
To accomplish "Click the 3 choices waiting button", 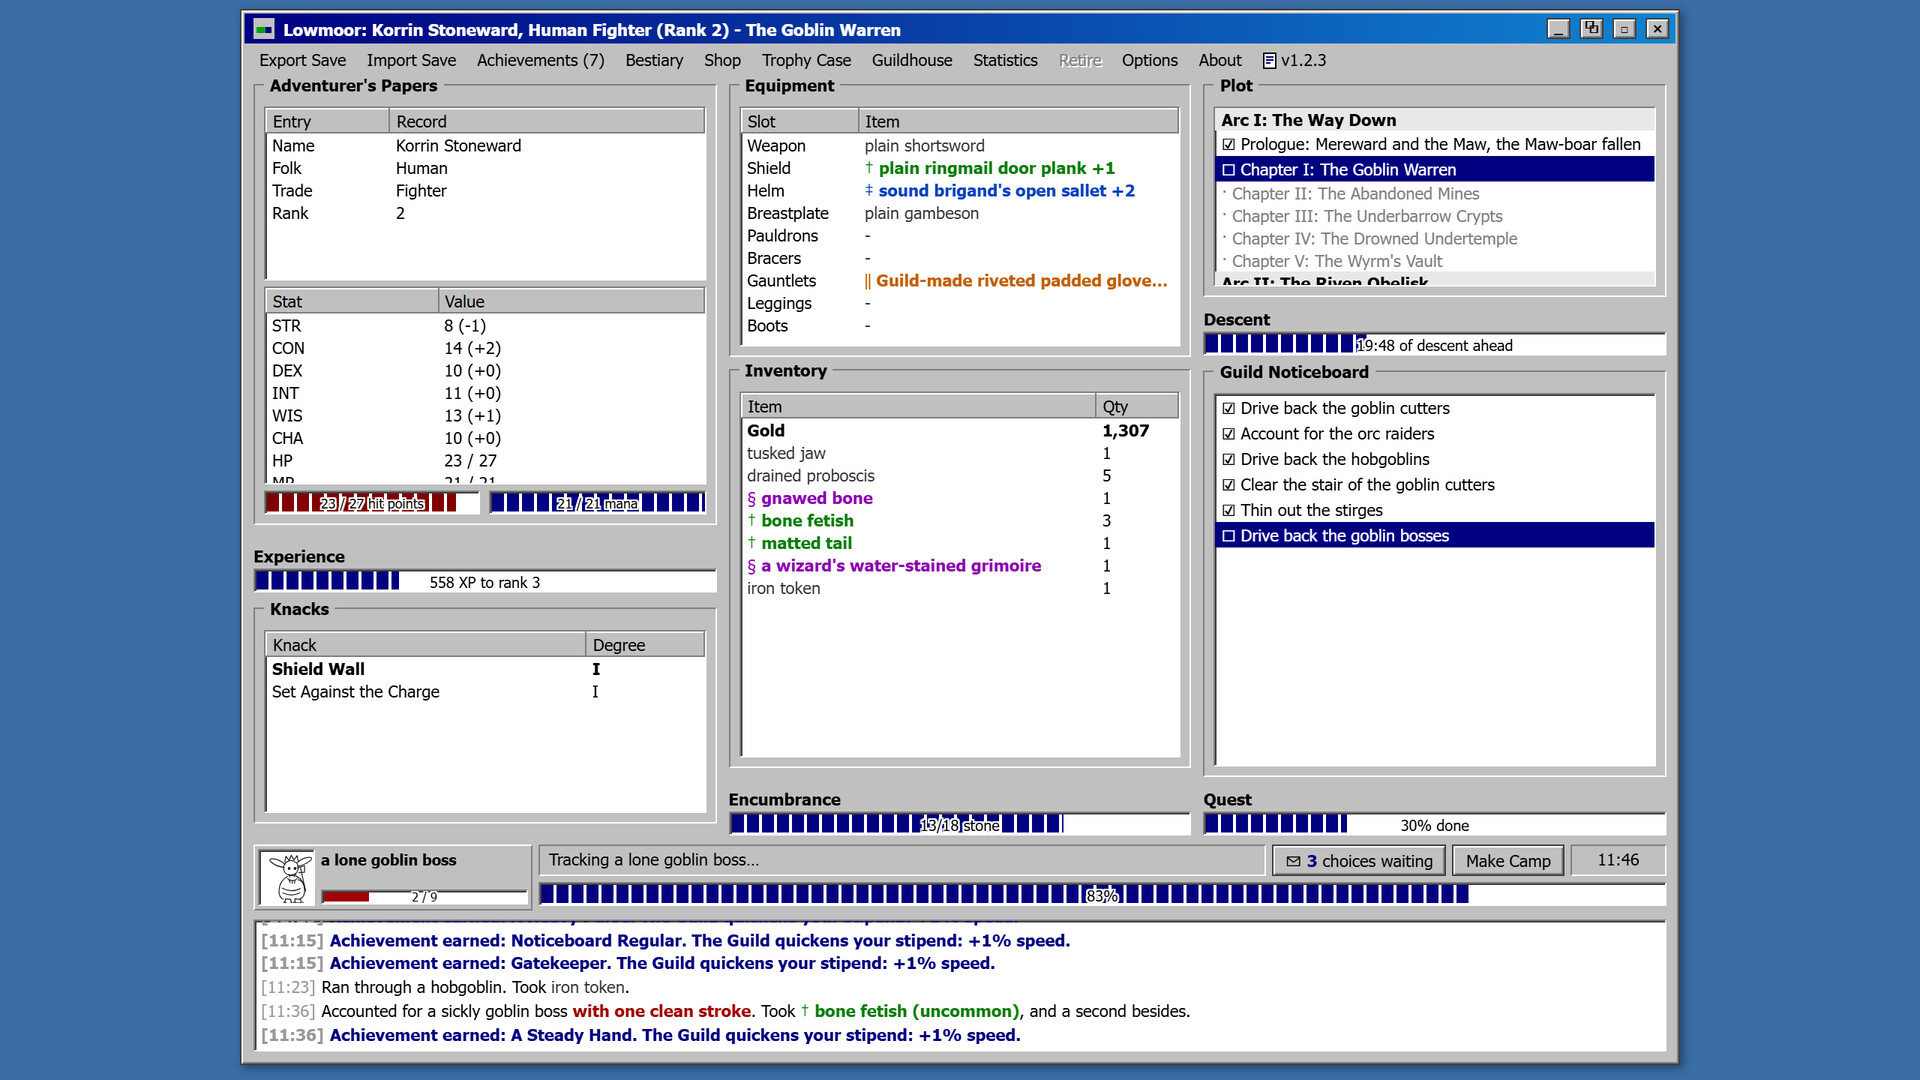I will pos(1358,861).
